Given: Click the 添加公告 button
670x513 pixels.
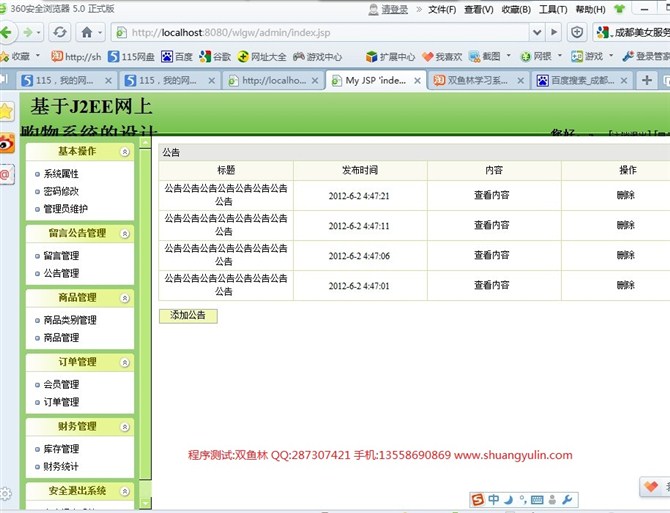Looking at the screenshot, I should click(x=187, y=316).
